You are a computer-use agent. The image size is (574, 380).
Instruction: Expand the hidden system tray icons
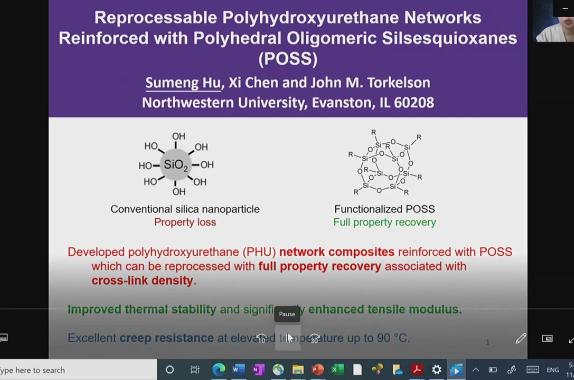(x=476, y=370)
